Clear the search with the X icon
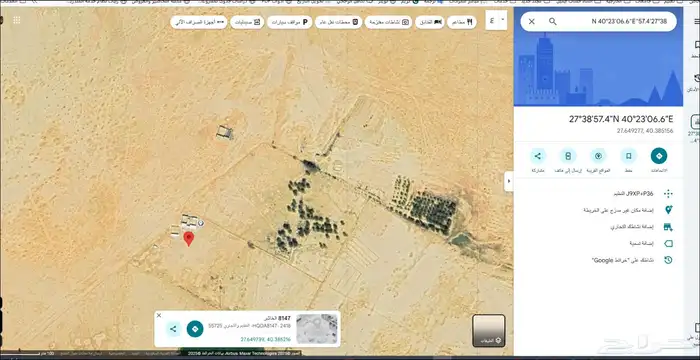 (x=532, y=21)
